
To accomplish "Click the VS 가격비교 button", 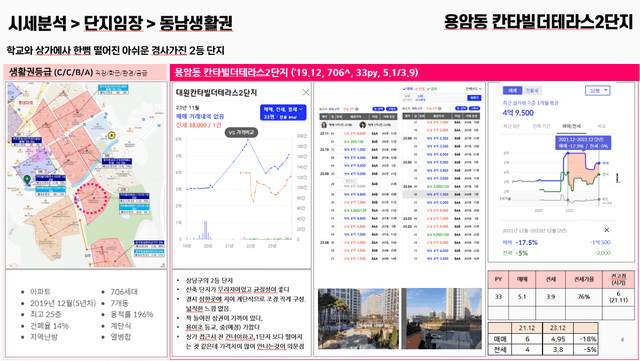I will point(241,132).
